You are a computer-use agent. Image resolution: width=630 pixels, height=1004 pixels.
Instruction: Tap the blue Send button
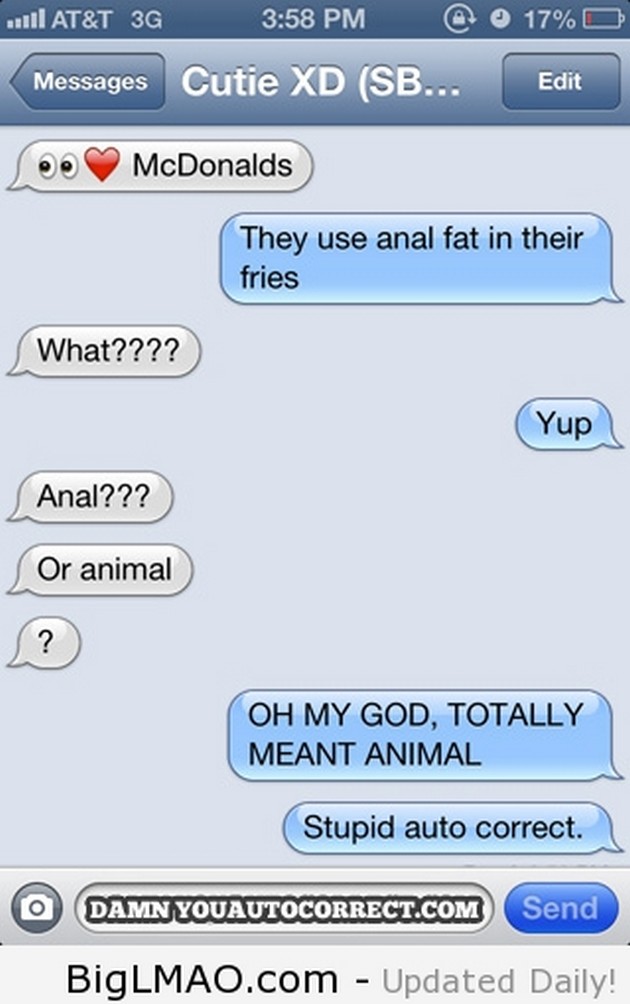point(561,907)
